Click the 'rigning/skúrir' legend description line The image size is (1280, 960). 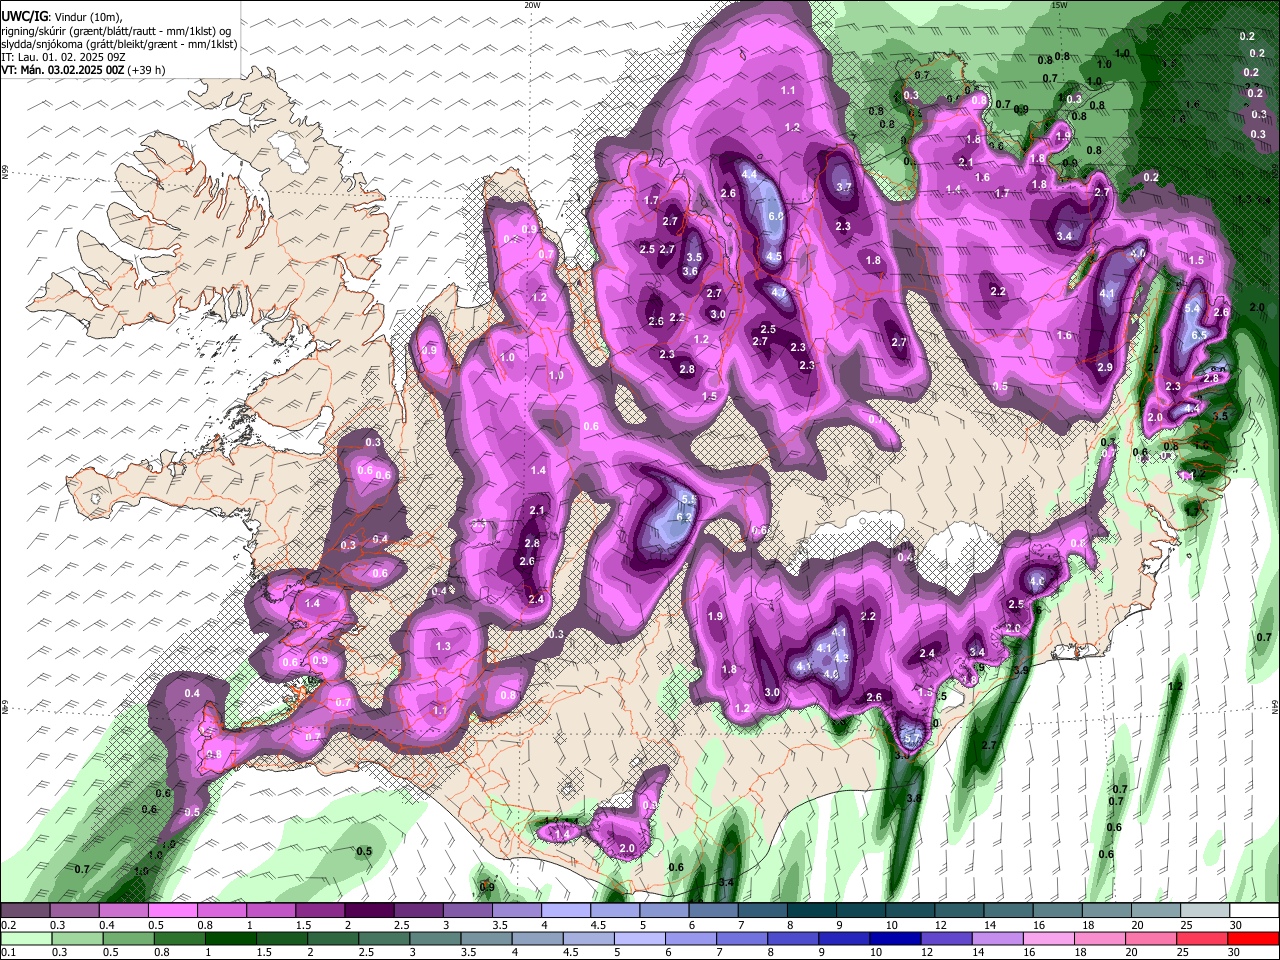(116, 30)
